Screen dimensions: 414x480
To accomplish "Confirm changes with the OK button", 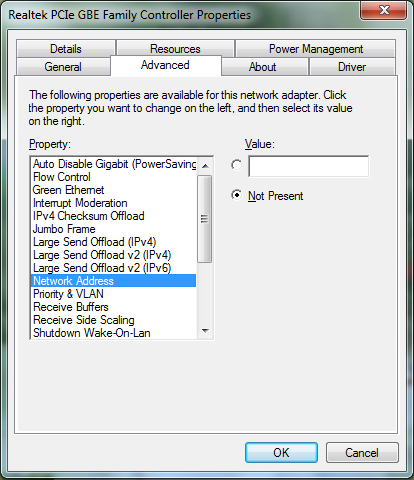I will (x=281, y=452).
